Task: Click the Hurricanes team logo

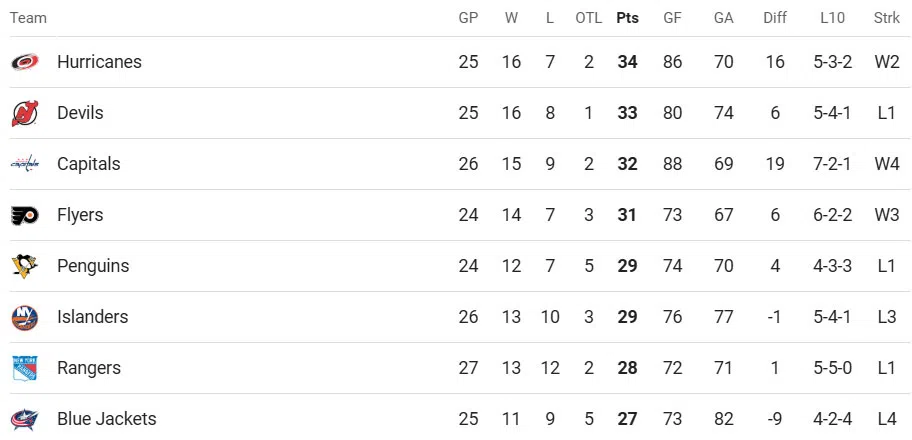Action: (25, 62)
